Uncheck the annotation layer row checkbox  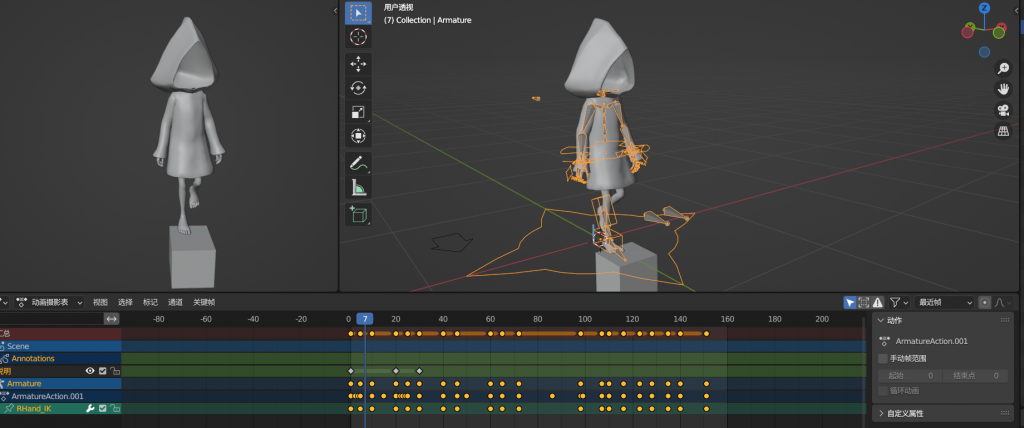(x=103, y=371)
